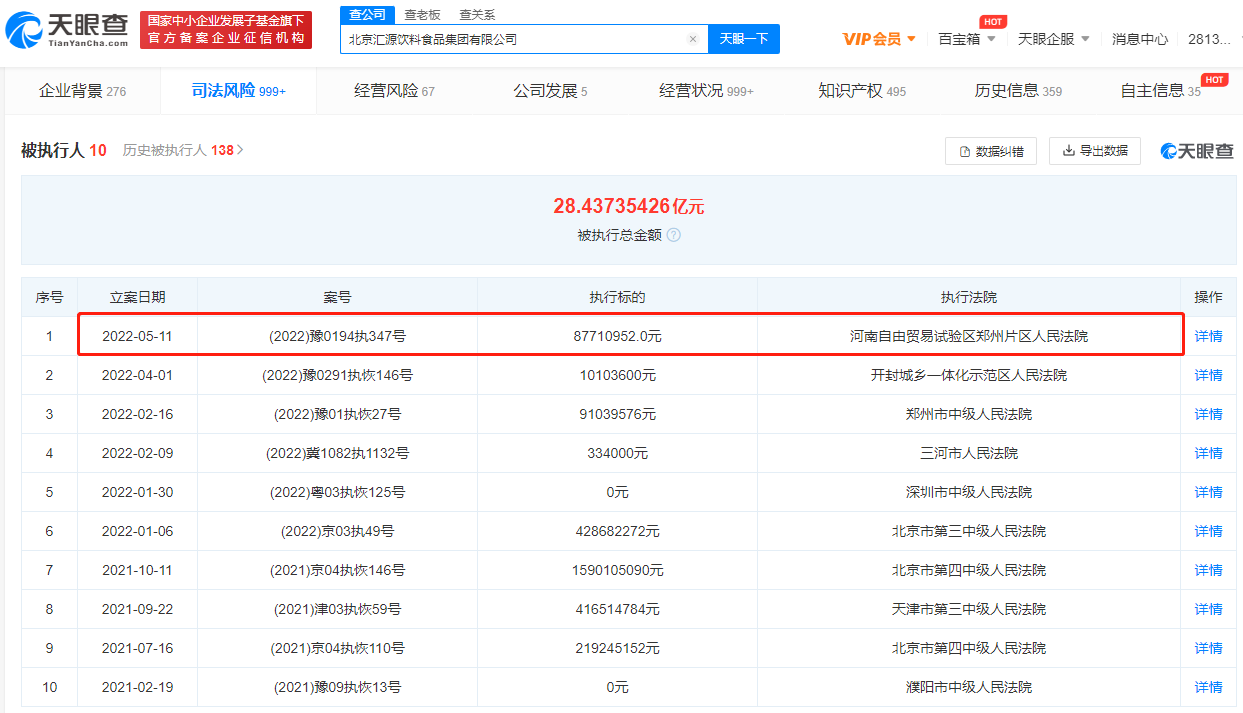This screenshot has height=713, width=1243.
Task: Open 详情 for case (2021)京04执恢110号
Action: click(x=1209, y=648)
